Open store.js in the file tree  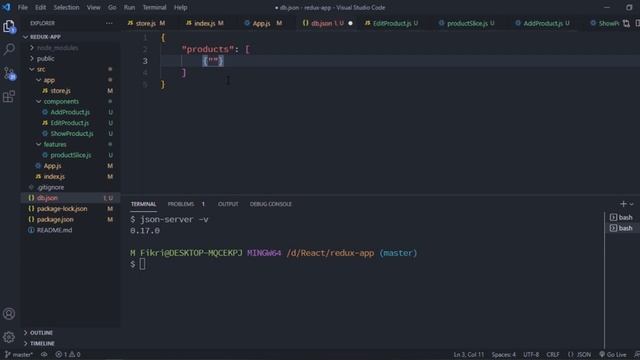coord(71,91)
